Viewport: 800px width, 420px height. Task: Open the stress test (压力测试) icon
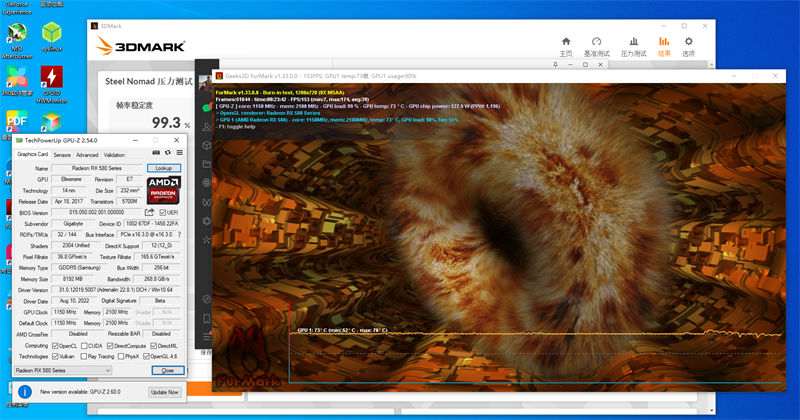click(632, 44)
